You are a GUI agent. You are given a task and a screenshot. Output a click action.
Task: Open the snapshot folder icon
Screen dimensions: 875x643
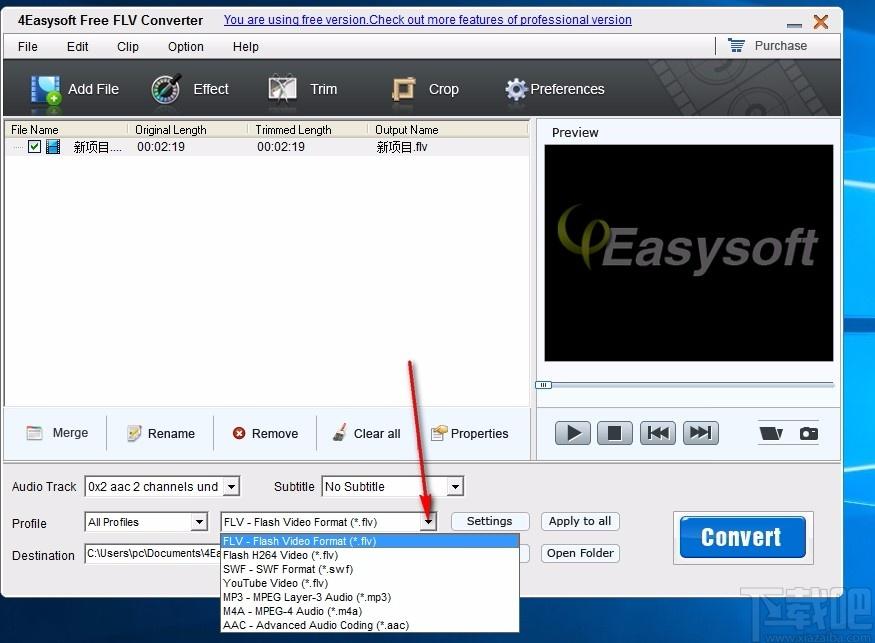pos(771,433)
